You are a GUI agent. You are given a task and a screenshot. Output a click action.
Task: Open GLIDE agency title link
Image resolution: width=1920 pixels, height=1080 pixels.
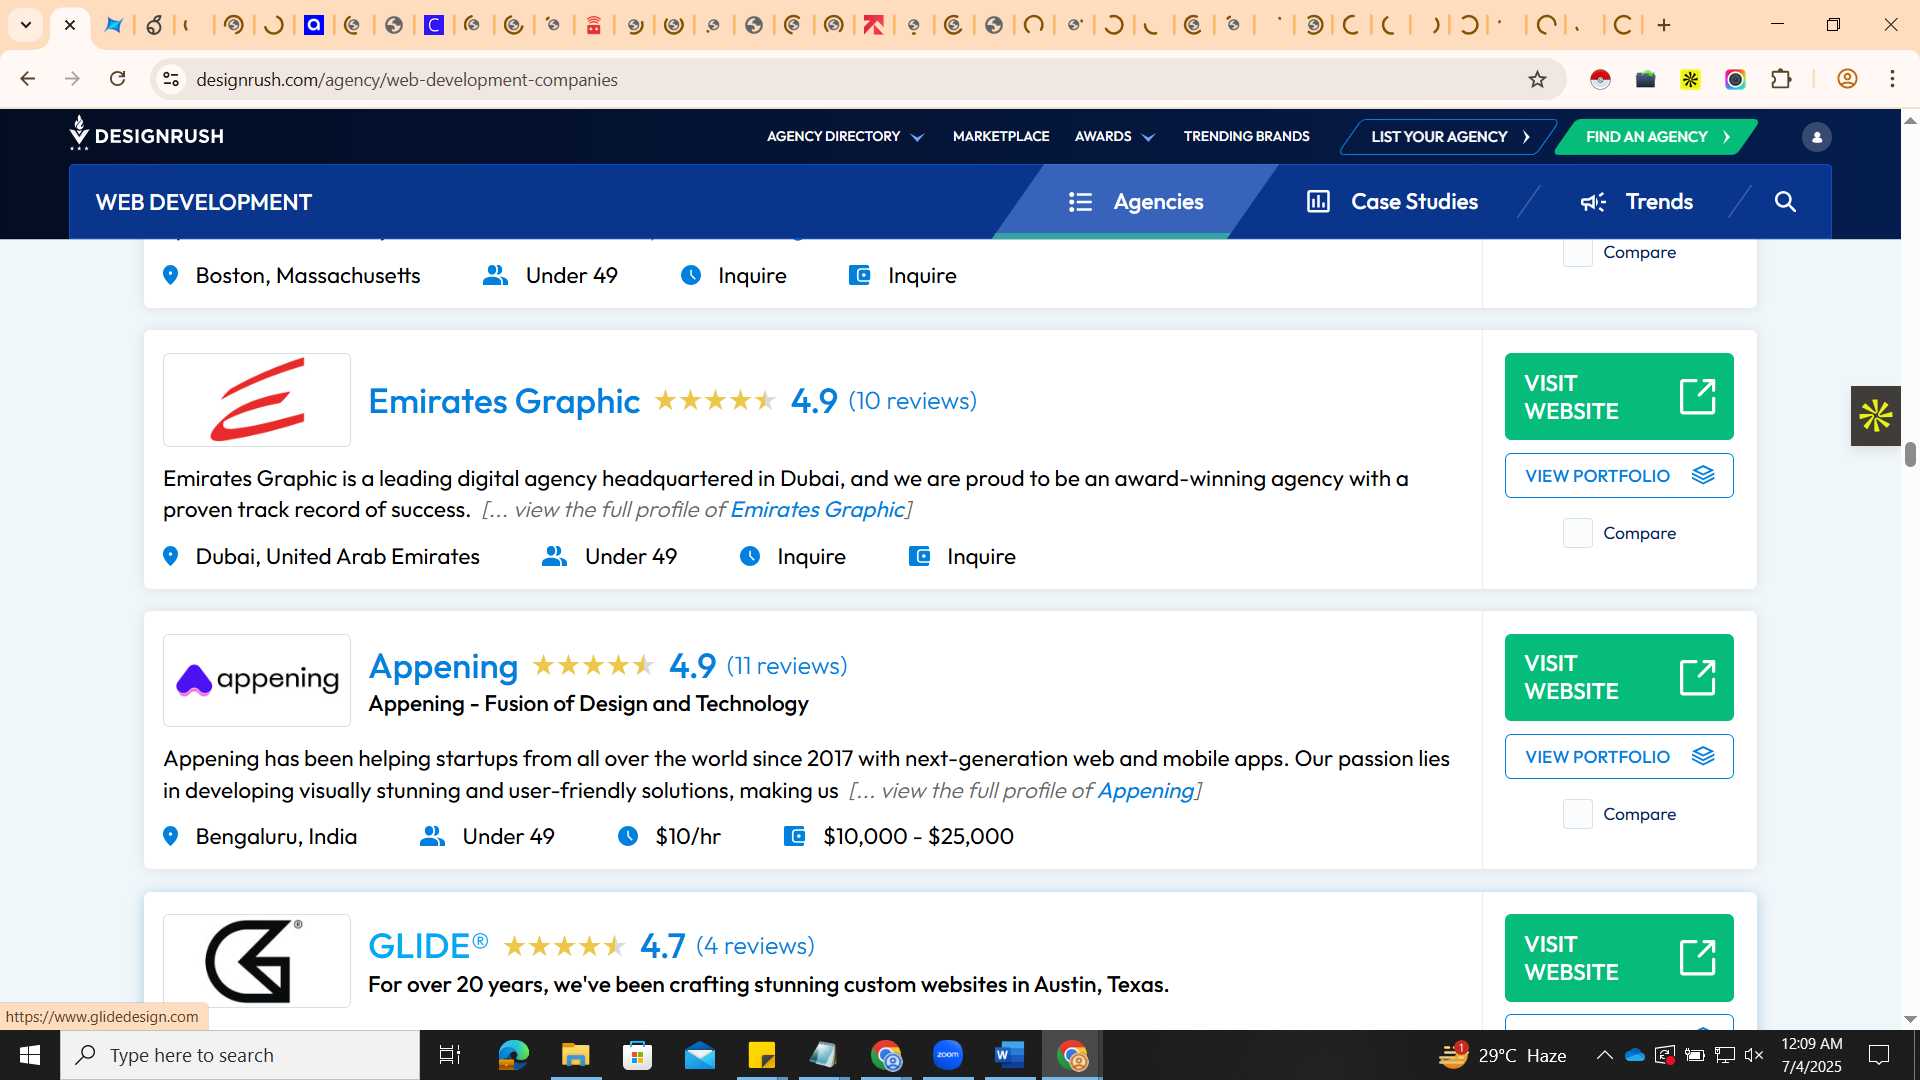point(428,946)
